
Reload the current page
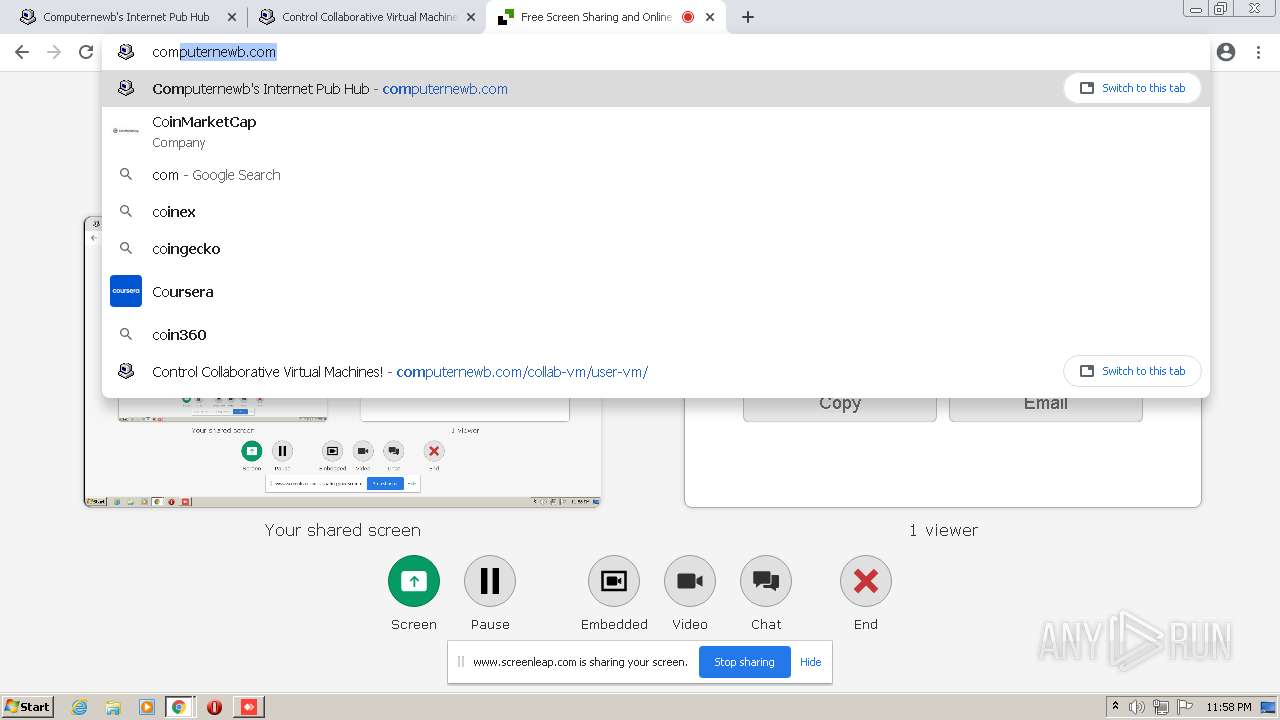86,52
